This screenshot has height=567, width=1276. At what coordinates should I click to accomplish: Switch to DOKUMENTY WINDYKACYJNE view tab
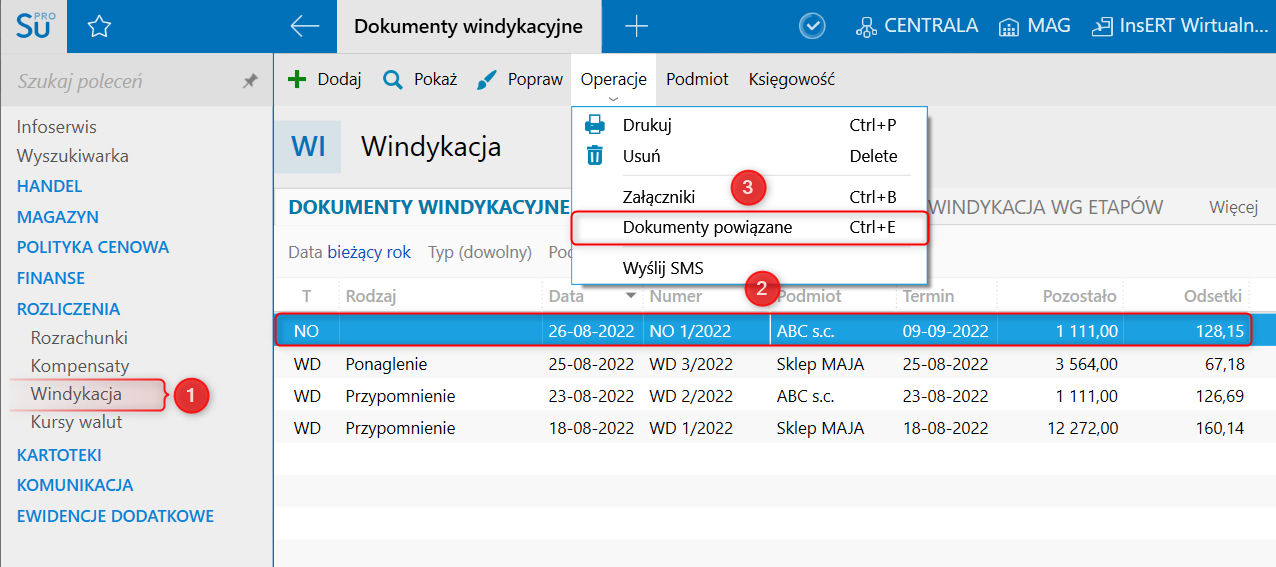click(429, 207)
